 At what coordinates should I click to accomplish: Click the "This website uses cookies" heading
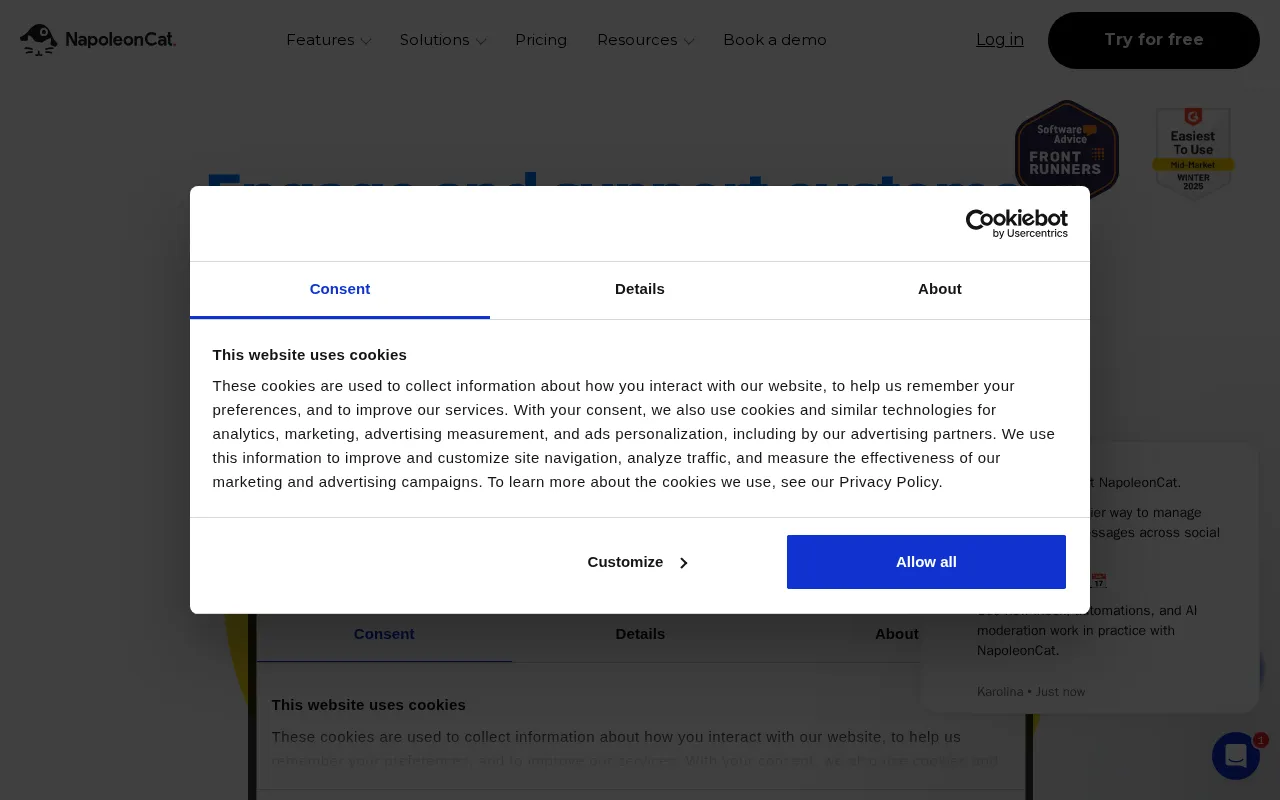tap(309, 354)
